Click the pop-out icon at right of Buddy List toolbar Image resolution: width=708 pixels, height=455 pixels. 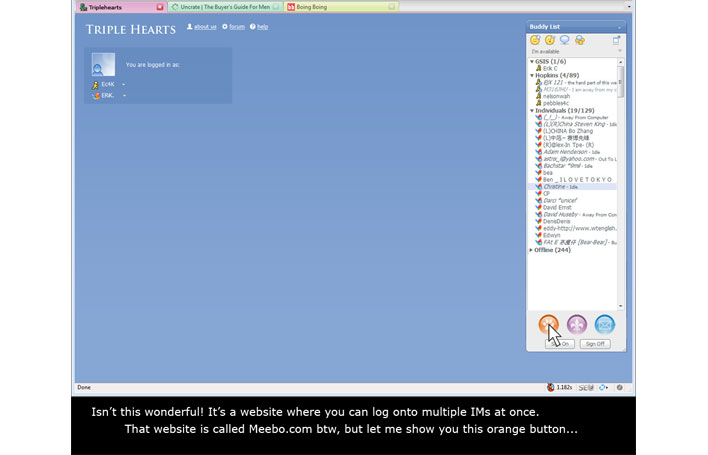click(616, 40)
